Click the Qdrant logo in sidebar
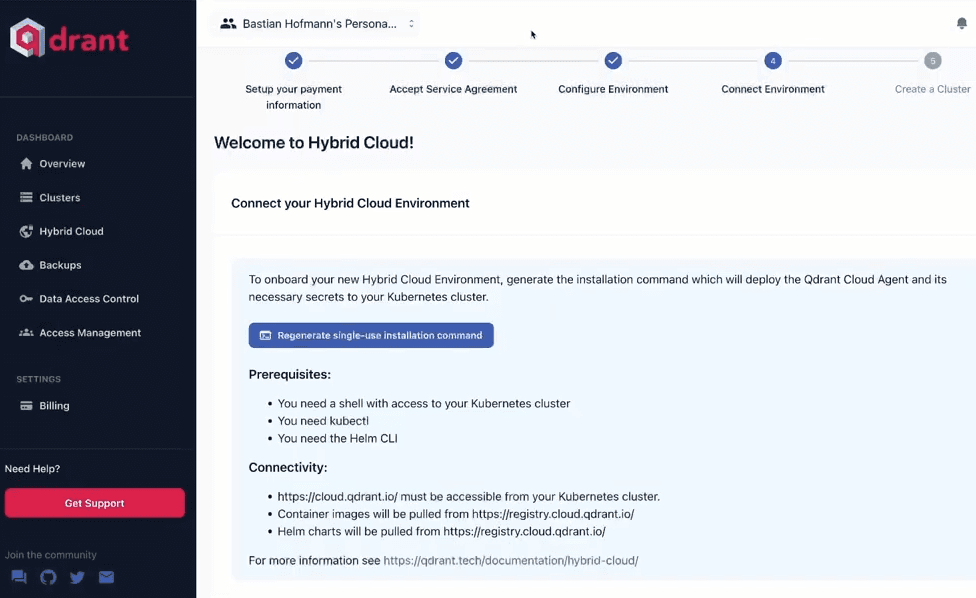This screenshot has width=976, height=598. [70, 38]
